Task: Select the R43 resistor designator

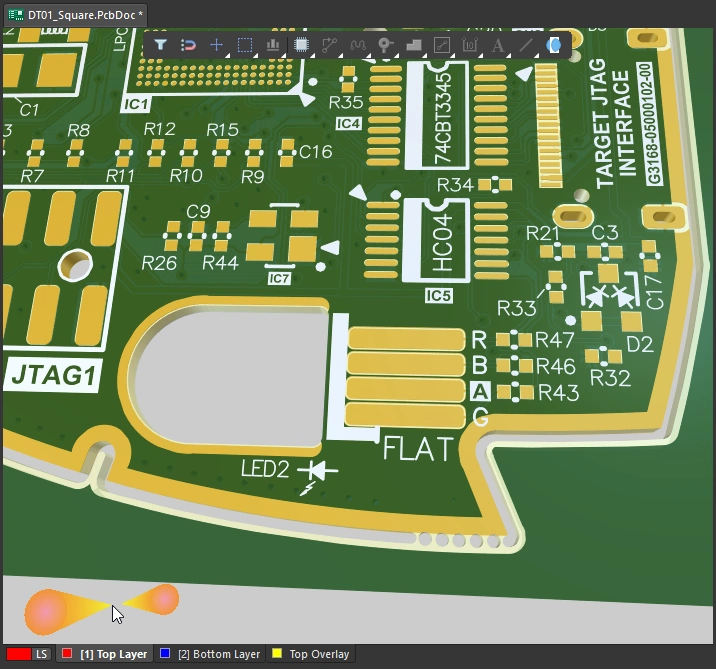Action: (x=559, y=392)
